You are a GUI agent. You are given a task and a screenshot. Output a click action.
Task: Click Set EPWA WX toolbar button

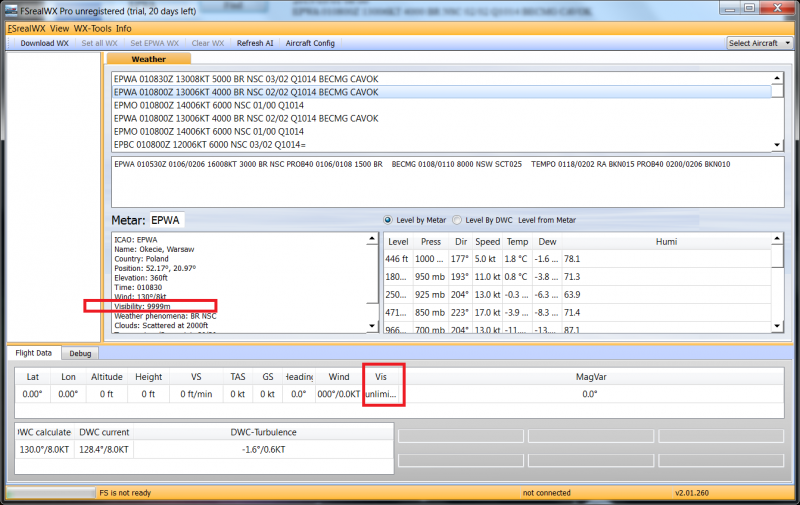[155, 43]
